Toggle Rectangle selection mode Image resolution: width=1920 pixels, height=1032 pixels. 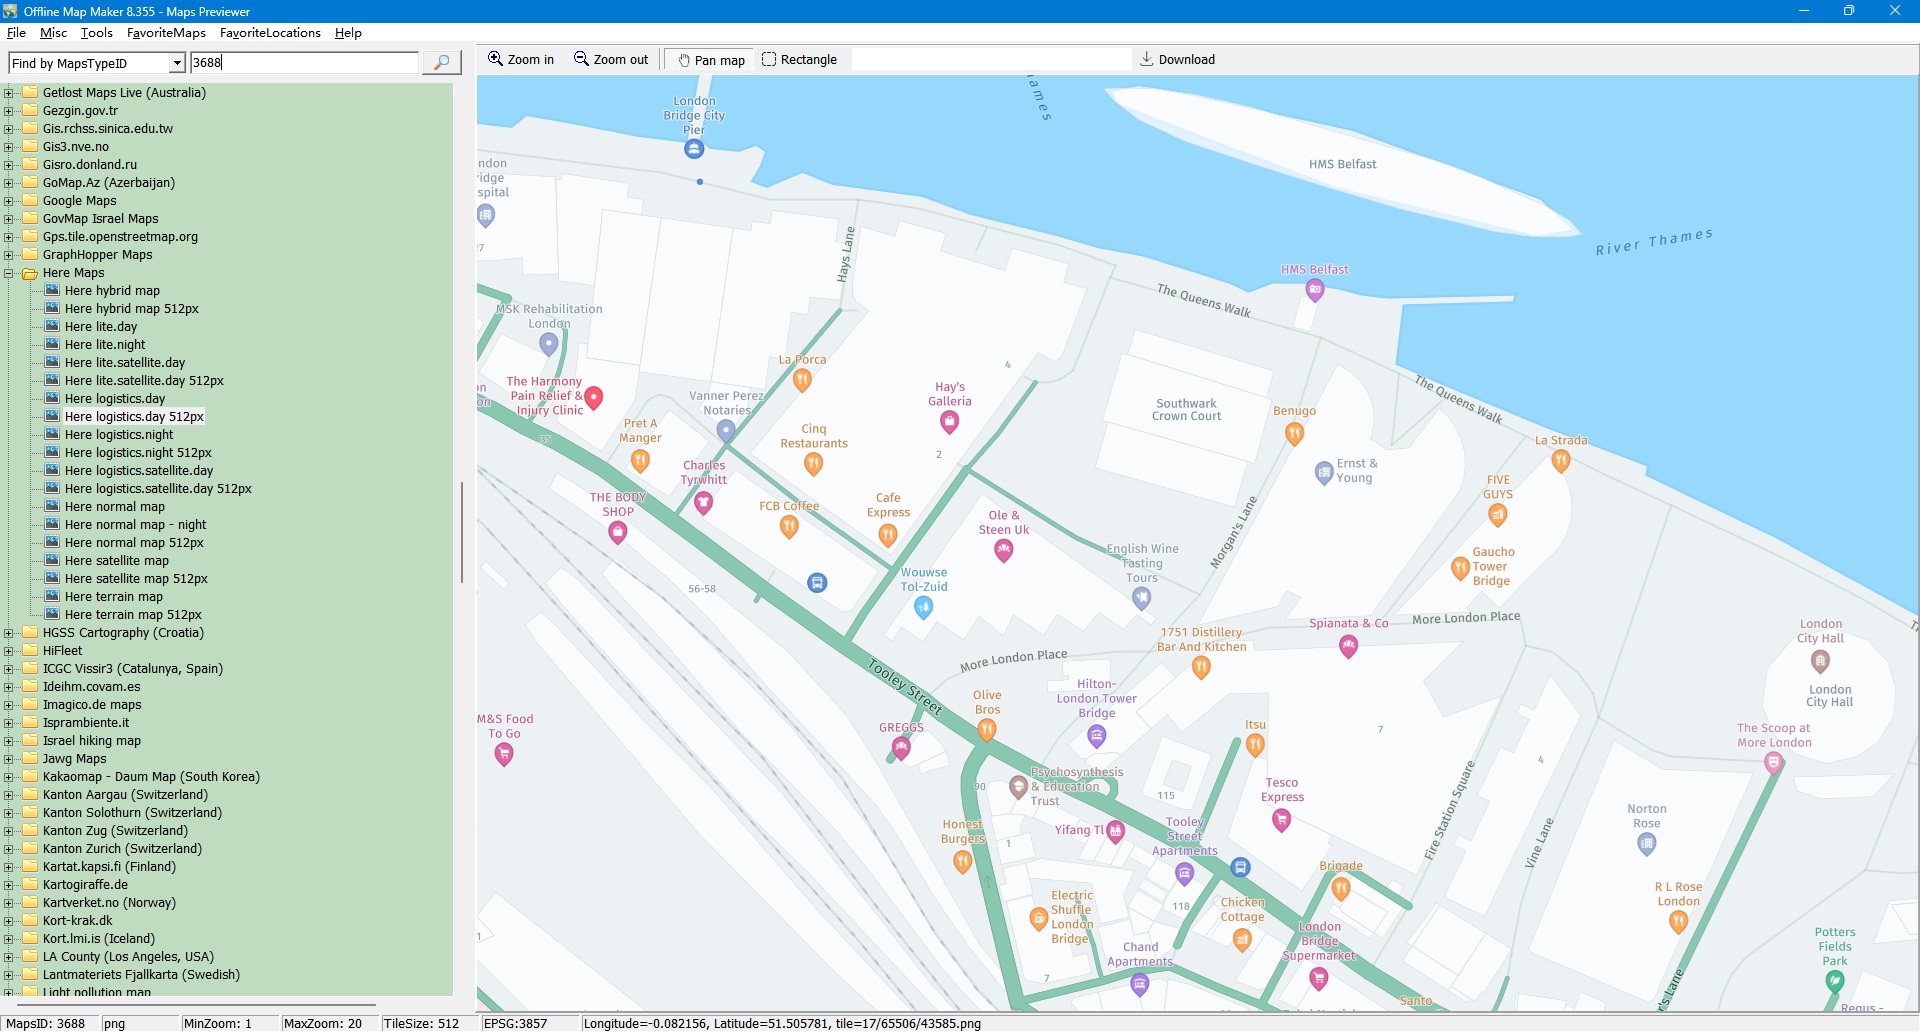pyautogui.click(x=799, y=60)
